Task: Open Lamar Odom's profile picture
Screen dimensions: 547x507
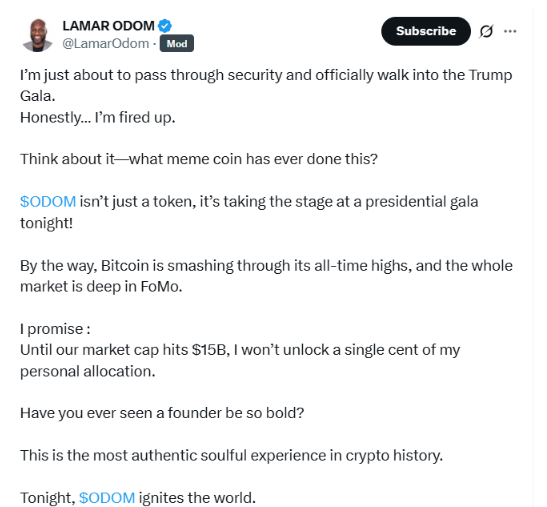Action: coord(38,35)
